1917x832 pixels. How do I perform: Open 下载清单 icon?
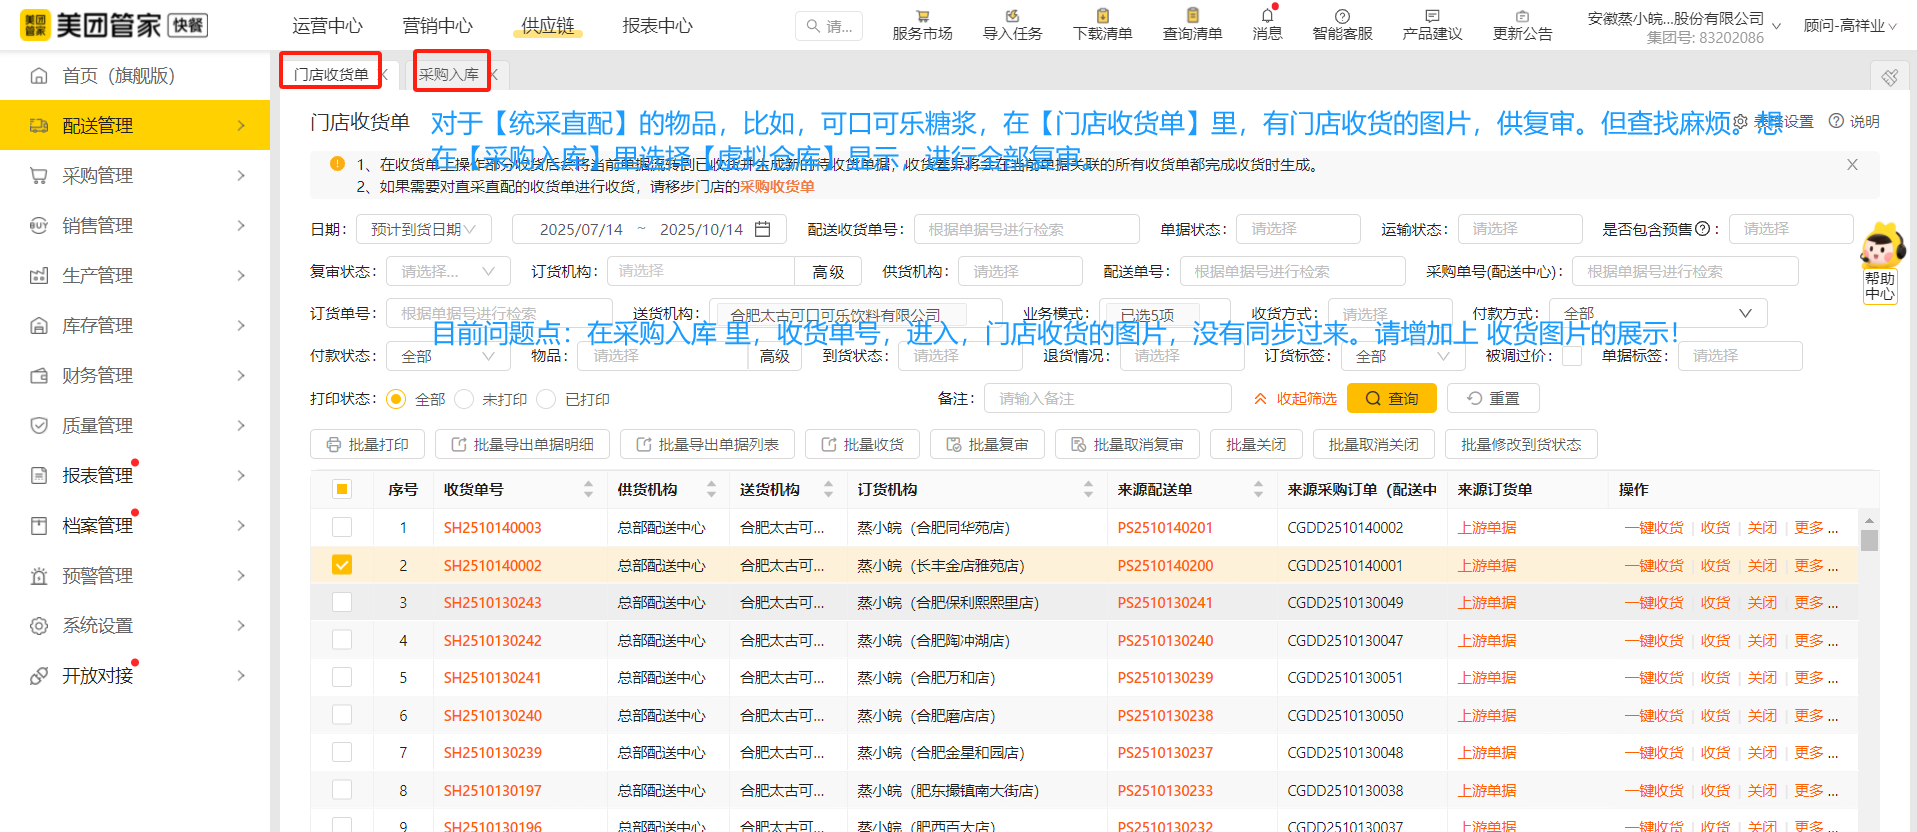click(1102, 16)
